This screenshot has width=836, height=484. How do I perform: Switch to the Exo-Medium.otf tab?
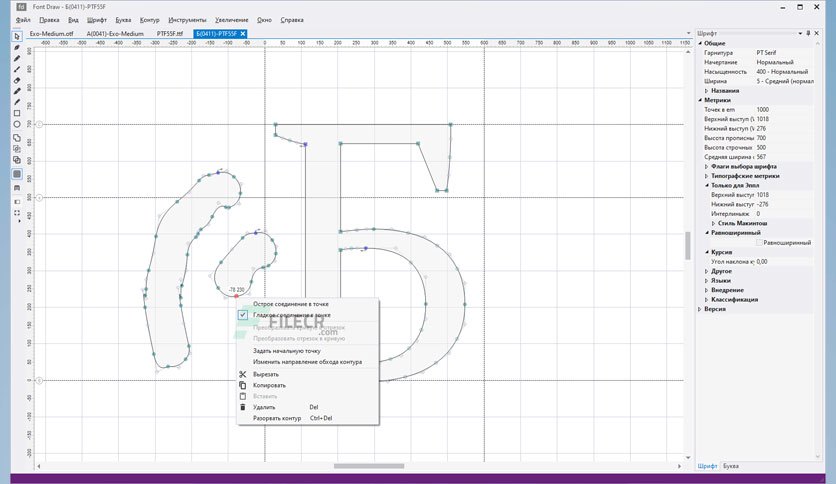pos(51,34)
